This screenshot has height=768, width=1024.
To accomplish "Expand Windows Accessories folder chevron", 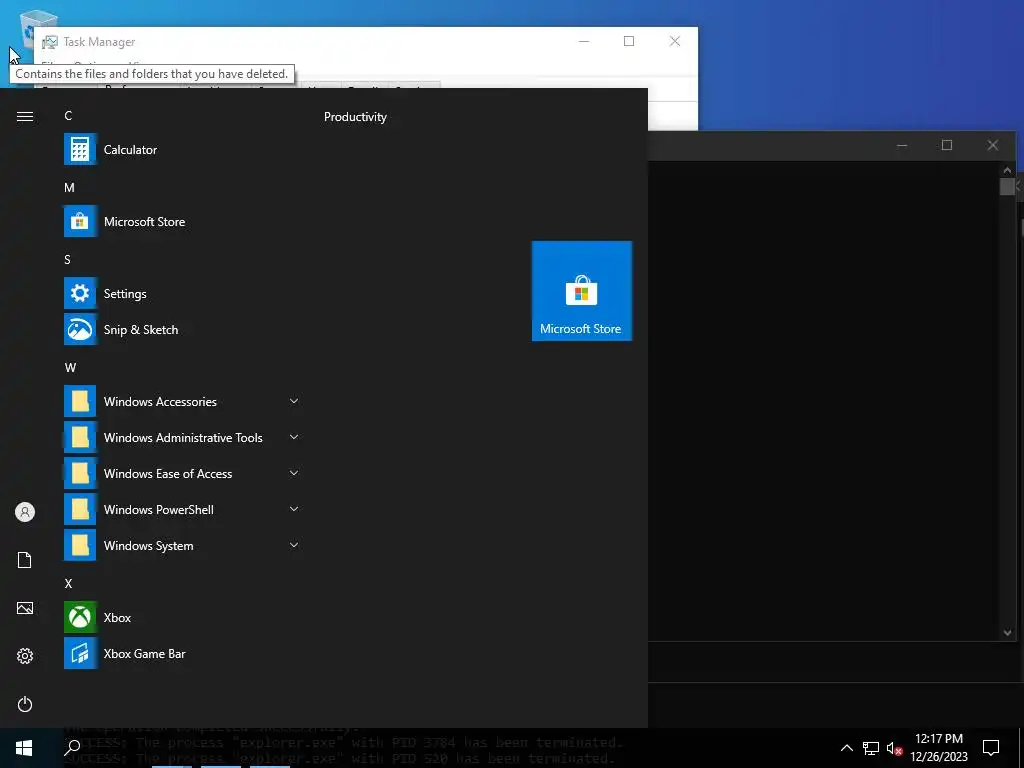I will tap(294, 401).
